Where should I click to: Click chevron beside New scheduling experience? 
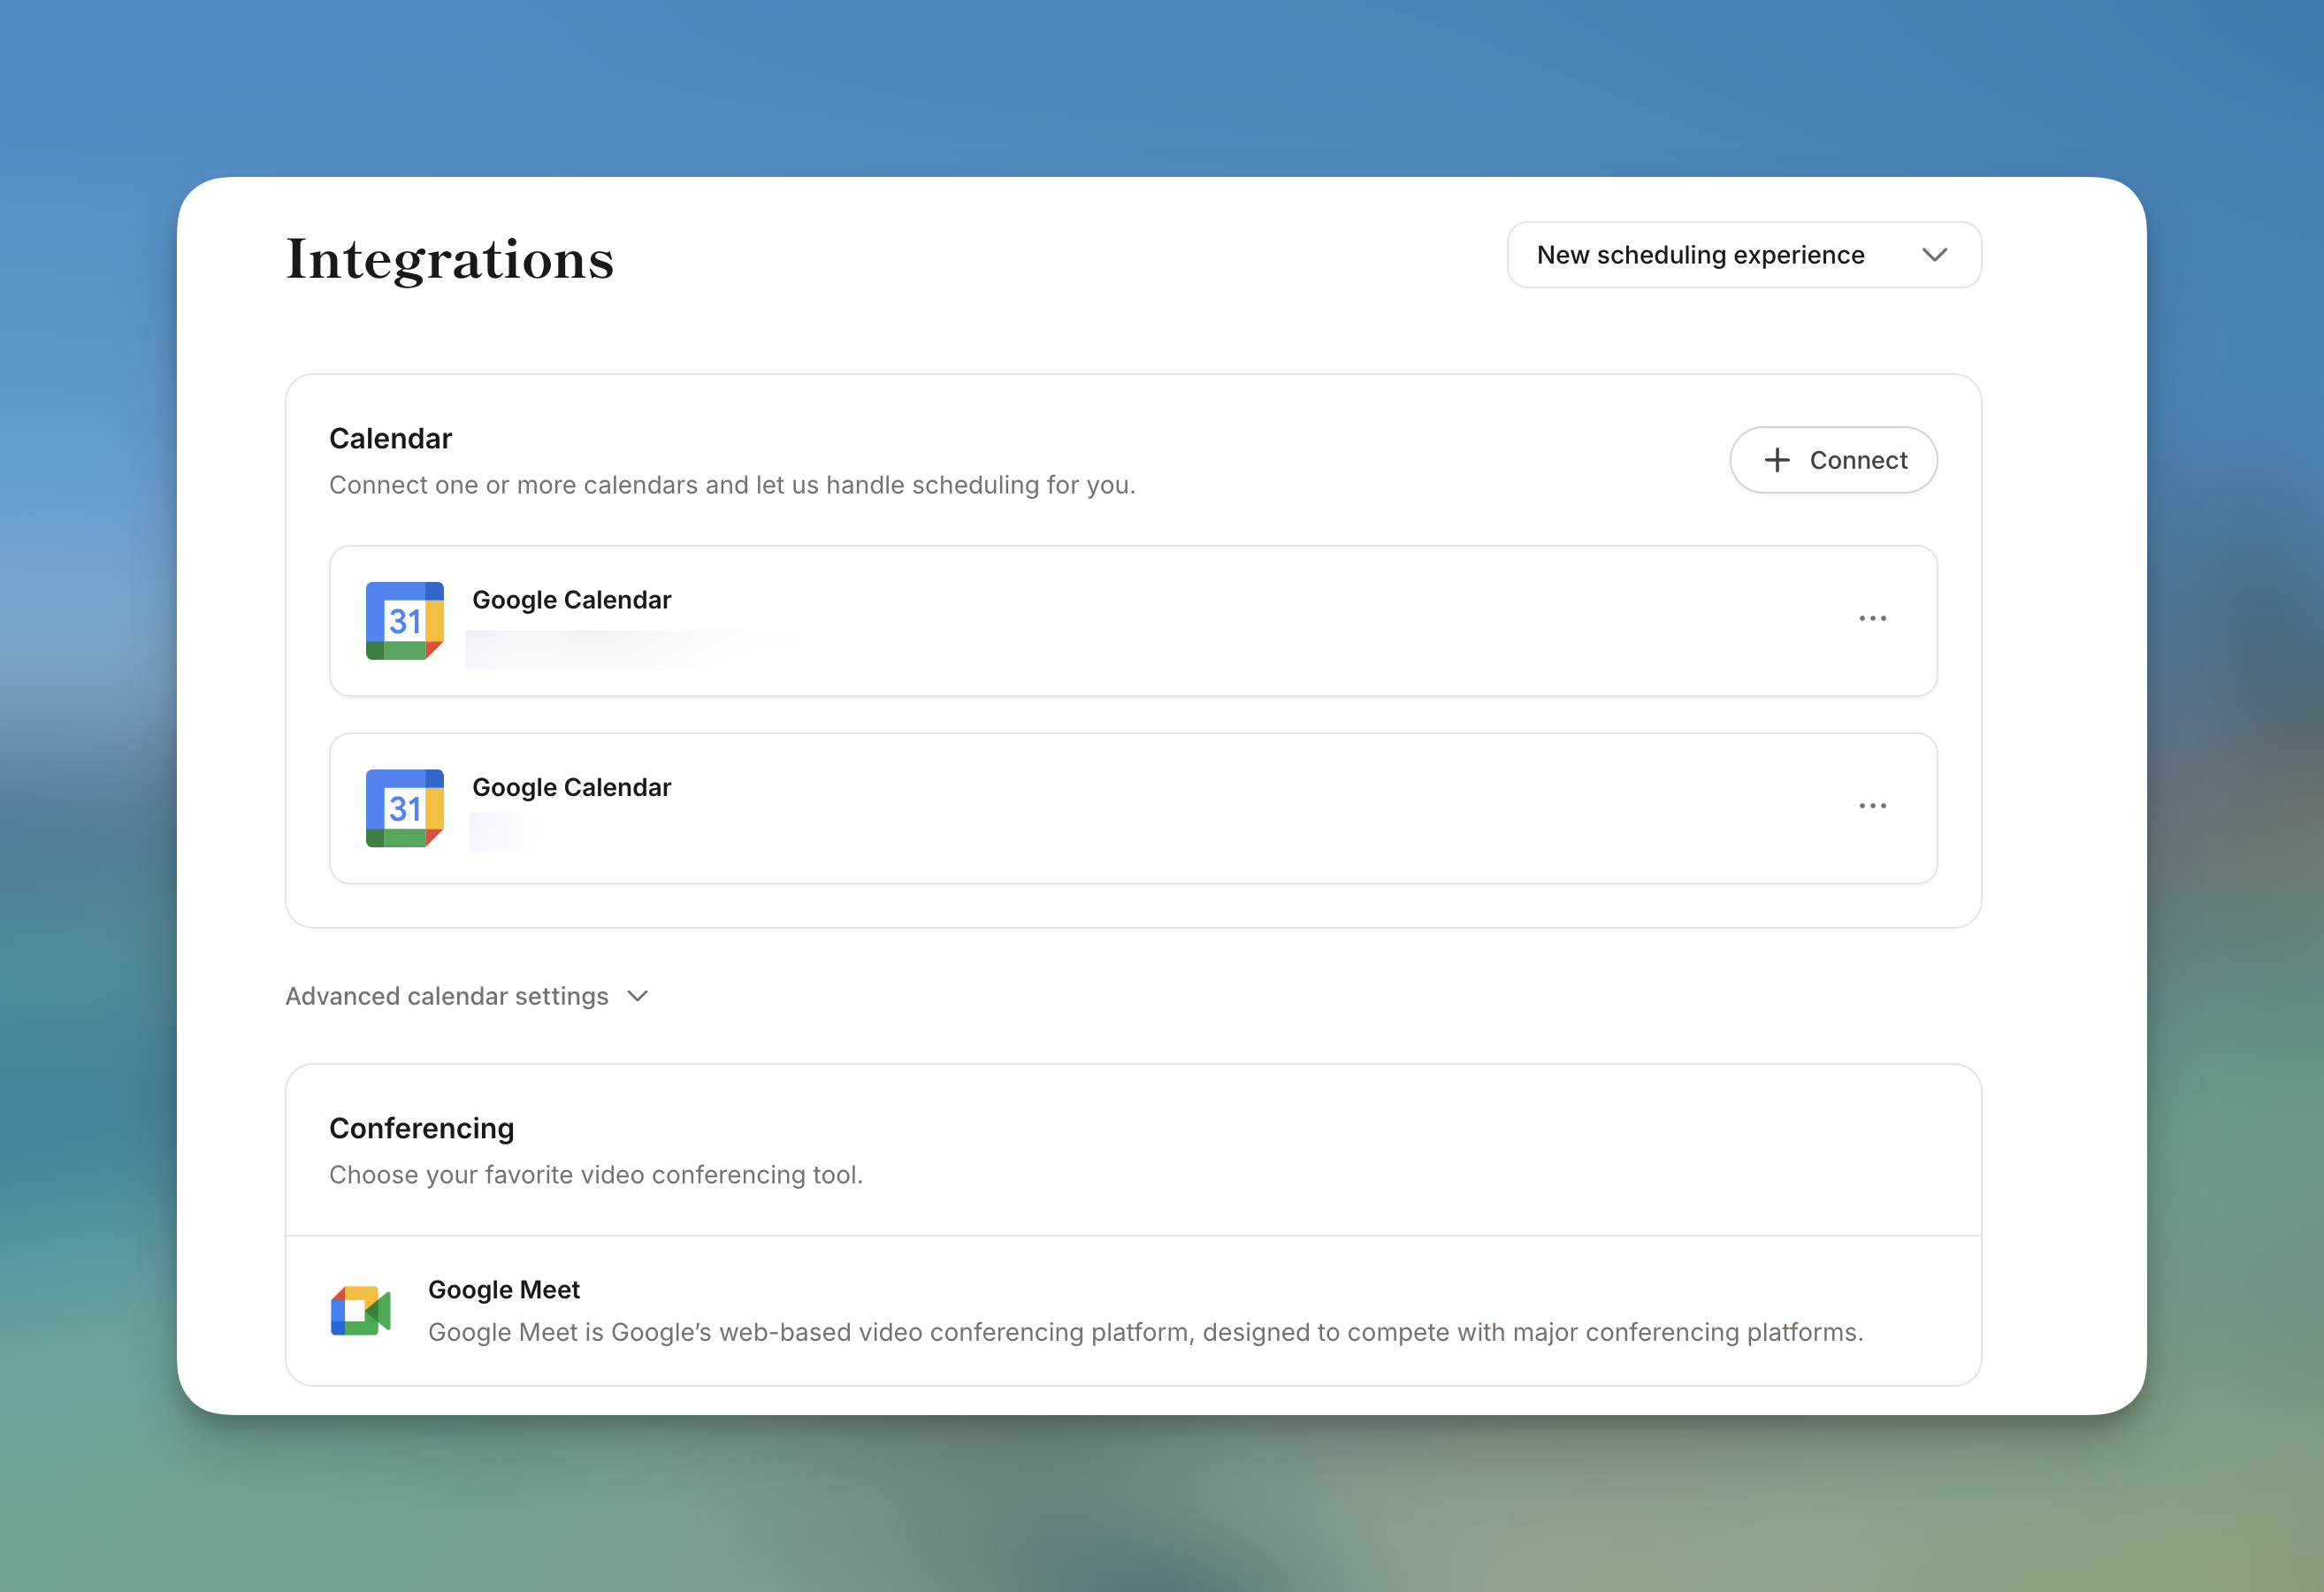click(x=1934, y=255)
